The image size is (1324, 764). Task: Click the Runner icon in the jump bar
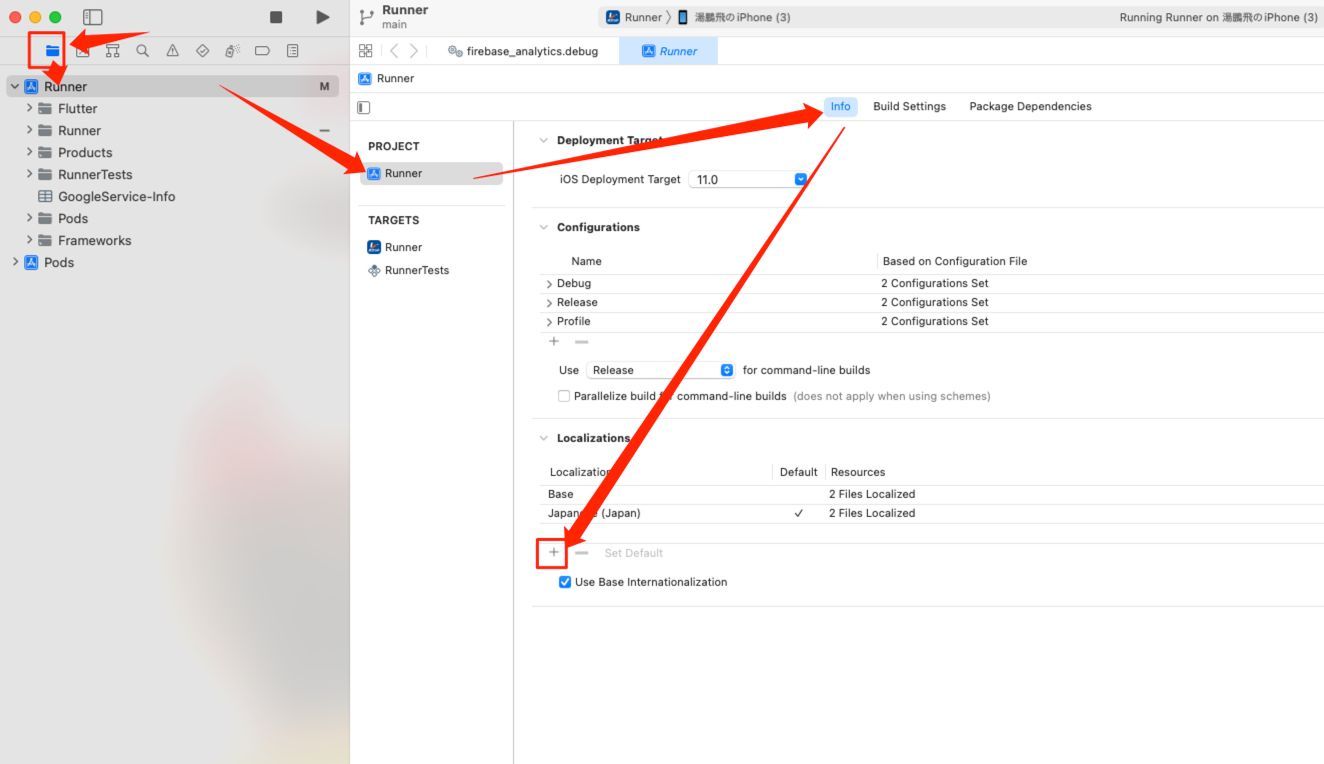(x=364, y=79)
